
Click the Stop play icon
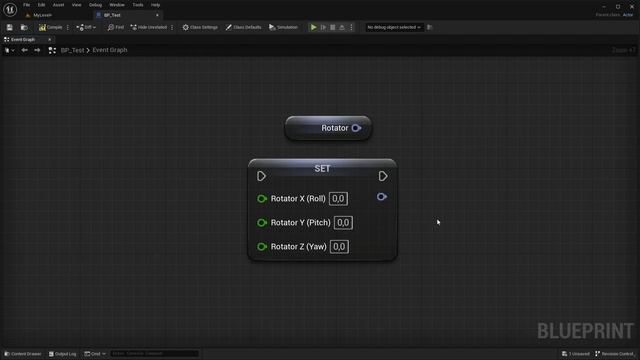tap(333, 27)
